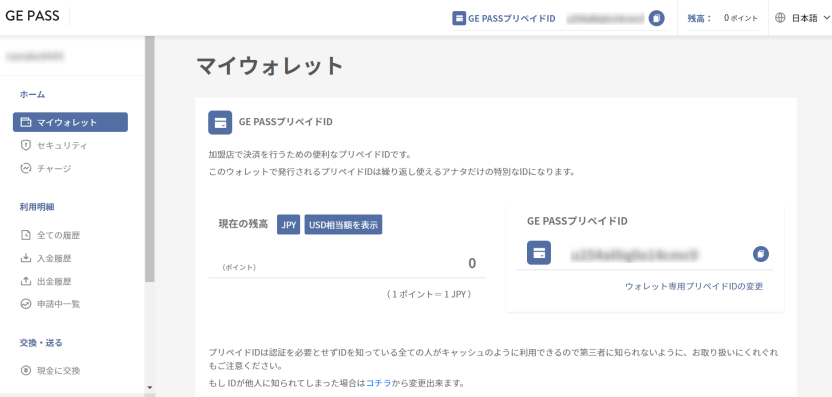This screenshot has height=397, width=832.
Task: Click the 現在の残高 label
Action: 243,224
